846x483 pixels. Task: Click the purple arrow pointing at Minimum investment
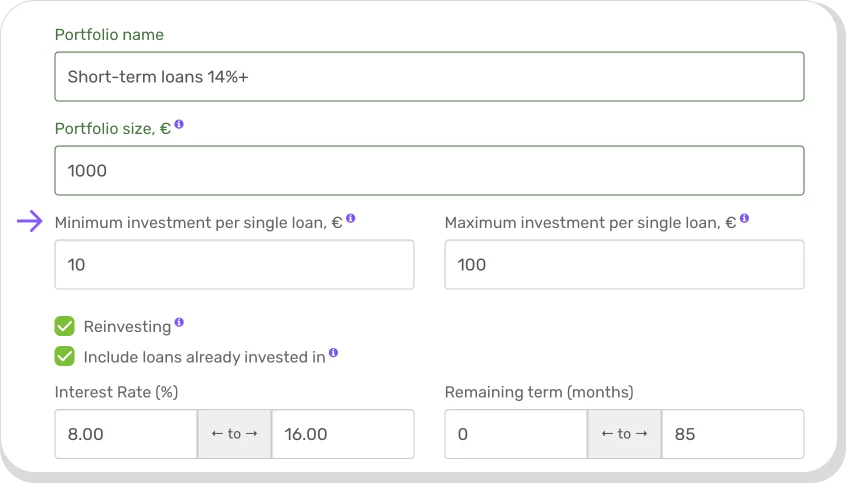click(30, 222)
